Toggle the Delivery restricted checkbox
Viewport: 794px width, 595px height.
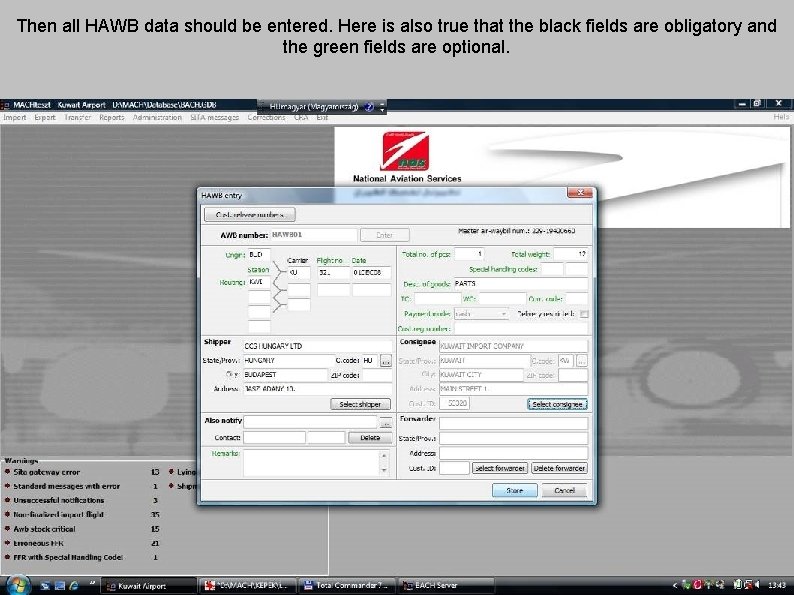pyautogui.click(x=584, y=314)
